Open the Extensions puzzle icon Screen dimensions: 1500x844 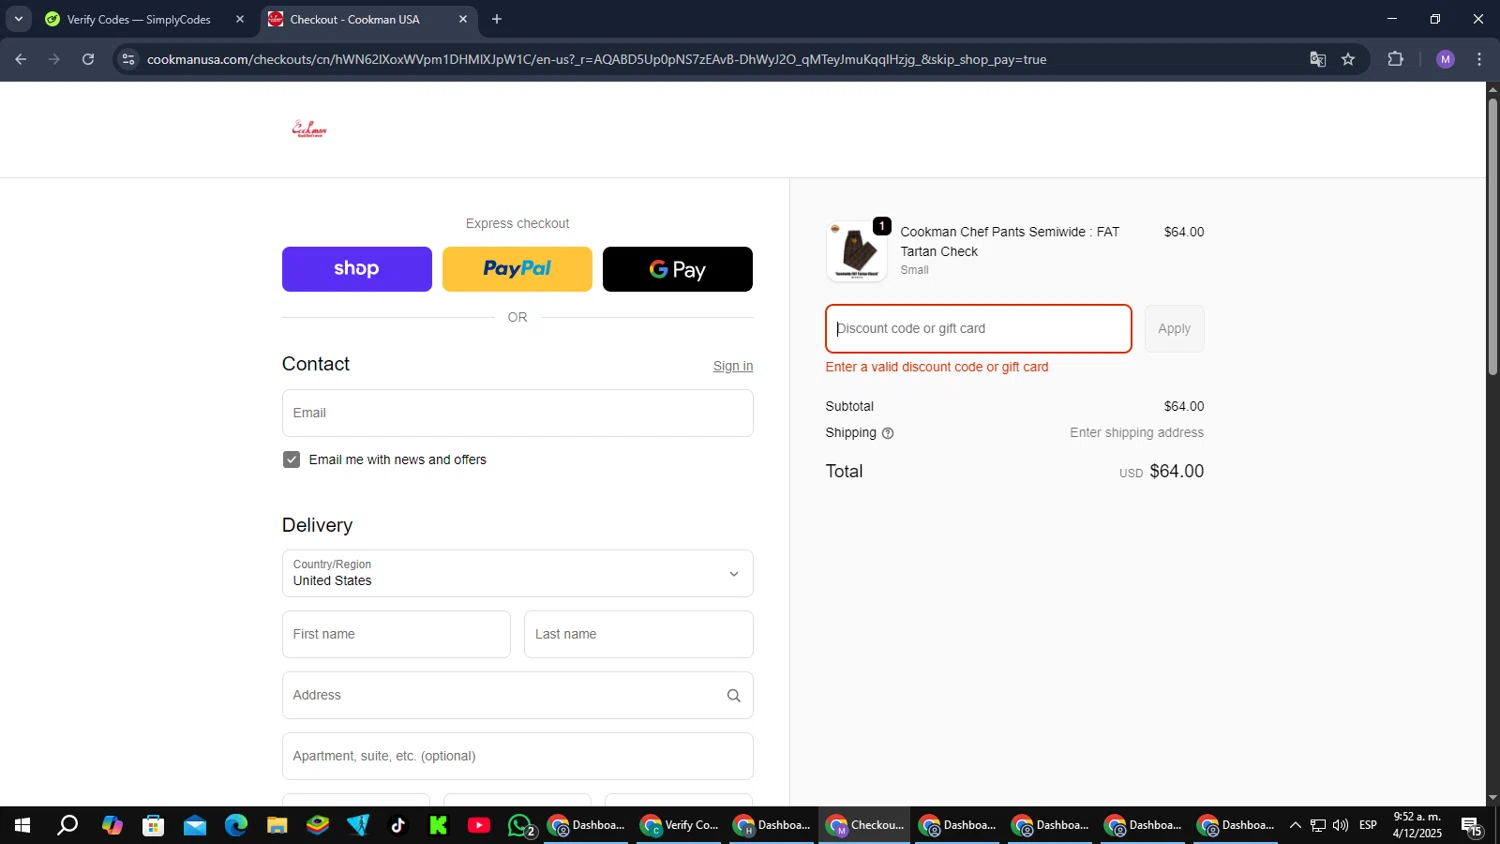pos(1396,59)
